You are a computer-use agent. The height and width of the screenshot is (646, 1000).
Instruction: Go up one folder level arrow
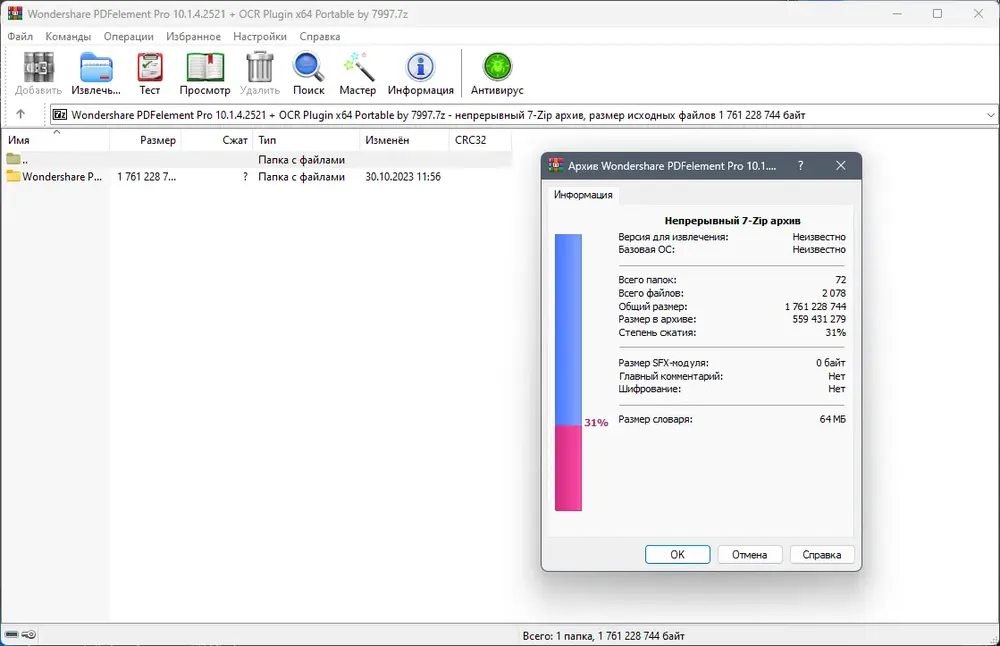coord(20,114)
